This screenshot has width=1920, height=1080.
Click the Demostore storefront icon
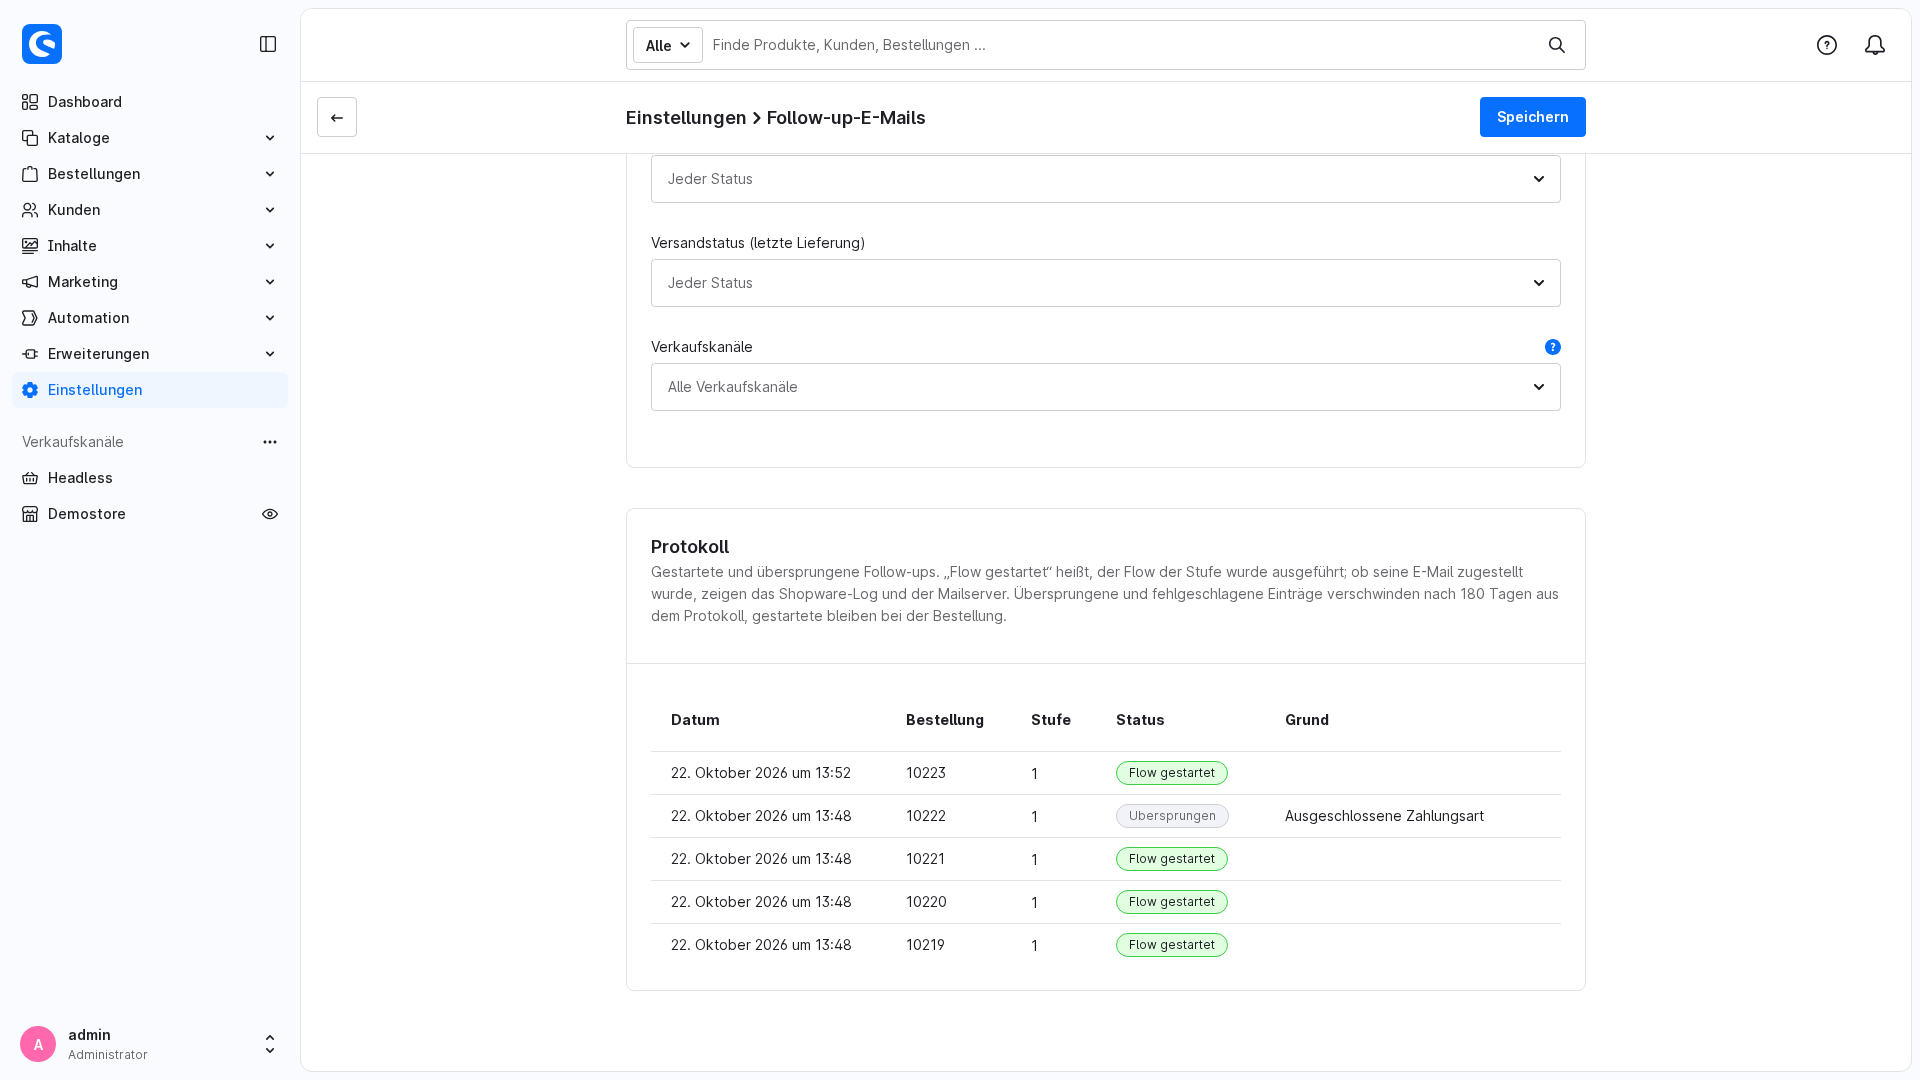30,514
